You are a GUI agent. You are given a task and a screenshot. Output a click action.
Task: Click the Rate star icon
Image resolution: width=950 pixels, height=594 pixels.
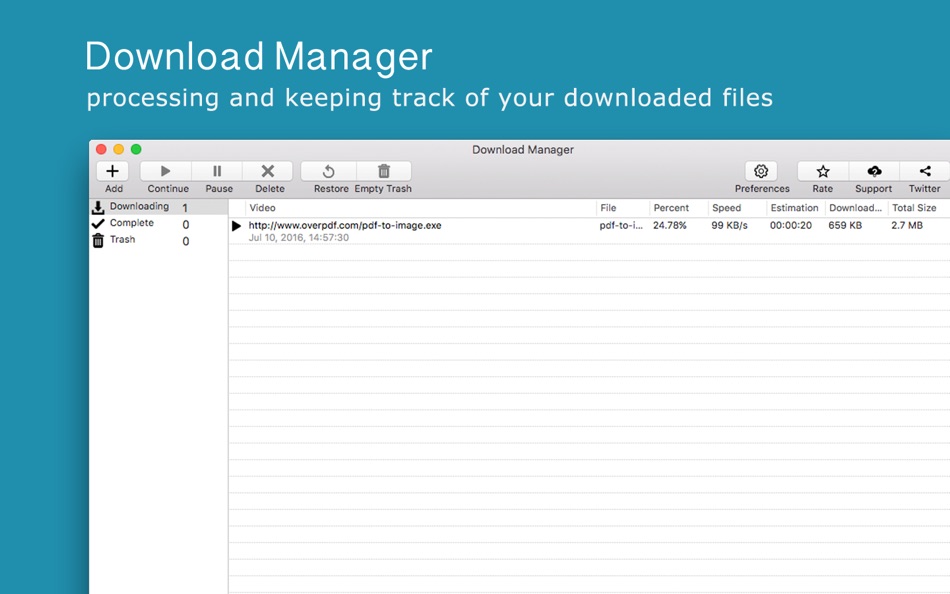(x=823, y=171)
